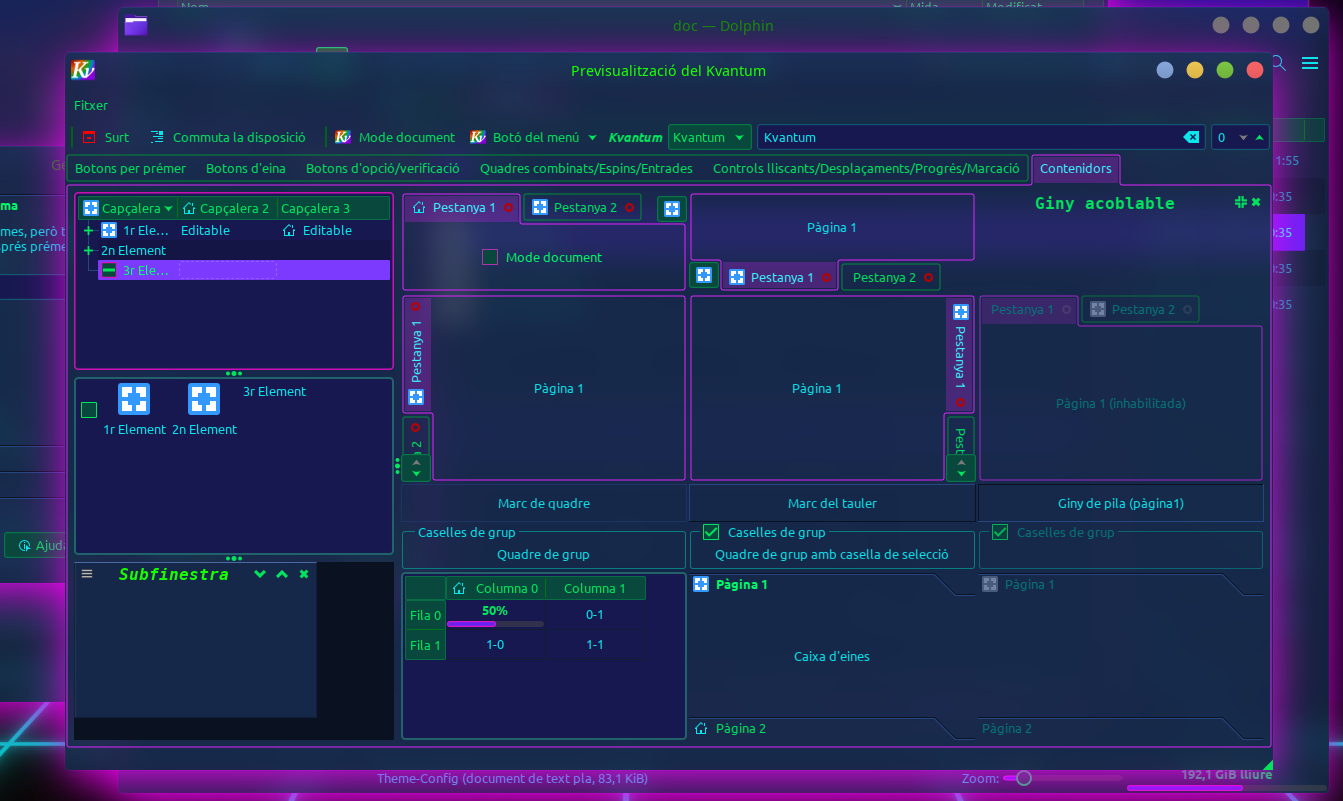Close the Giny acoblable dock panel

tap(1256, 202)
